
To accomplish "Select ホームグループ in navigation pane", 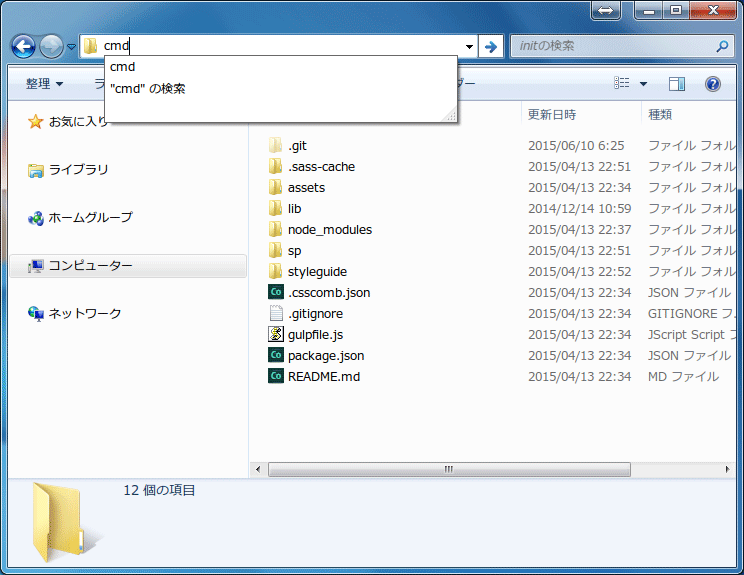I will pyautogui.click(x=90, y=217).
